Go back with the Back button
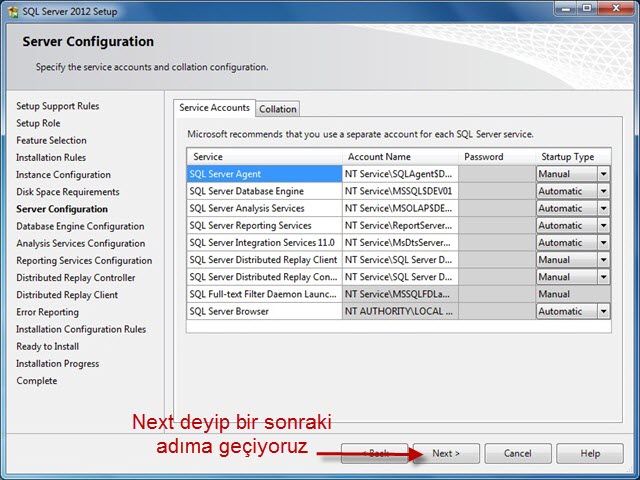 (x=374, y=453)
